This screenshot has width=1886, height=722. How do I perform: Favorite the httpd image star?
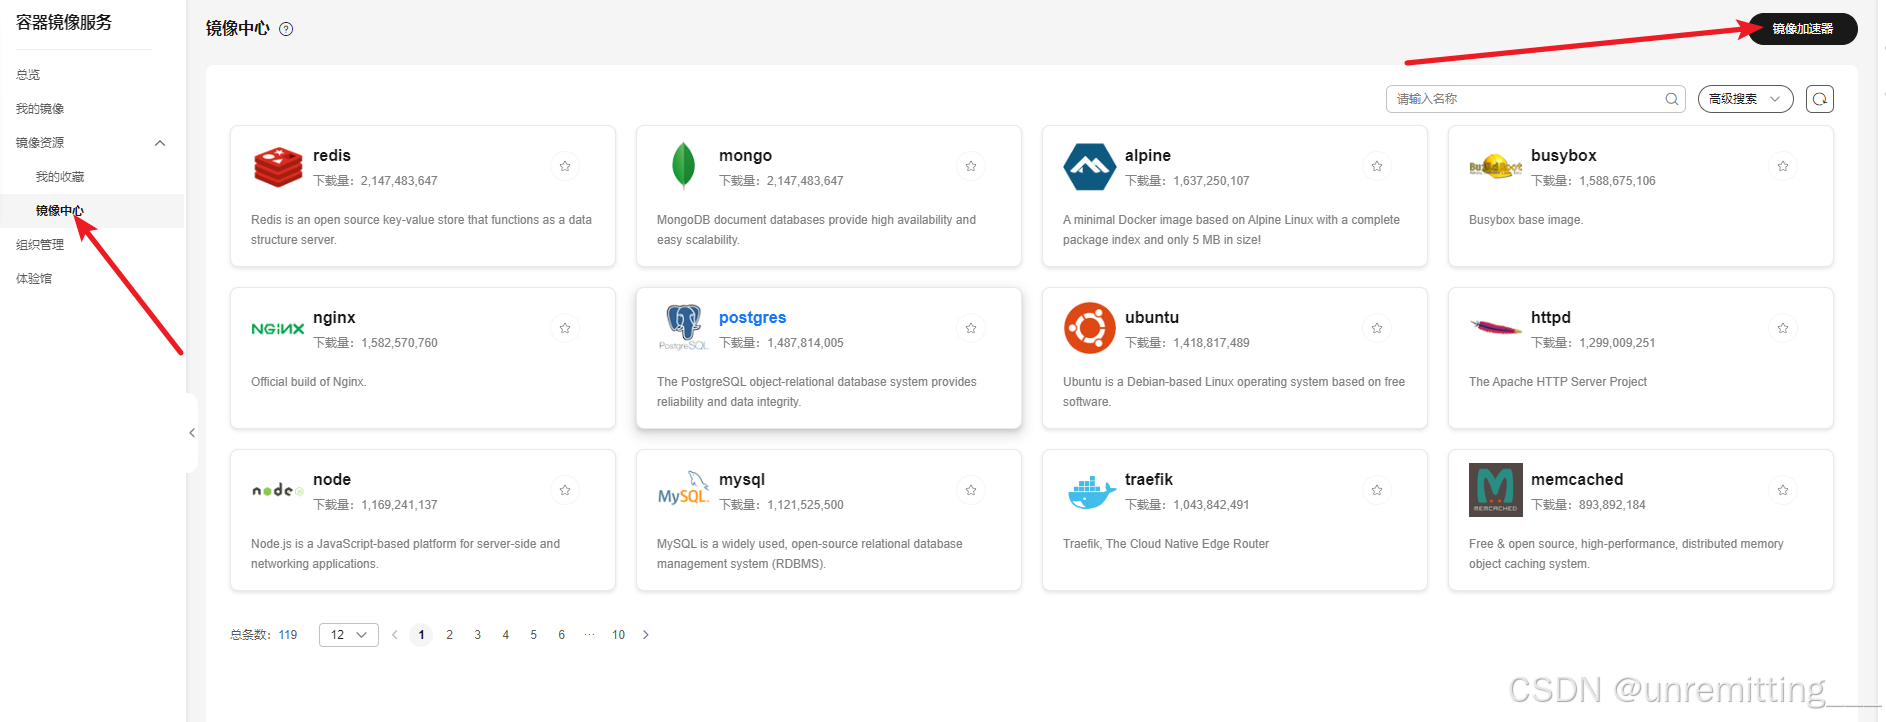(x=1783, y=328)
